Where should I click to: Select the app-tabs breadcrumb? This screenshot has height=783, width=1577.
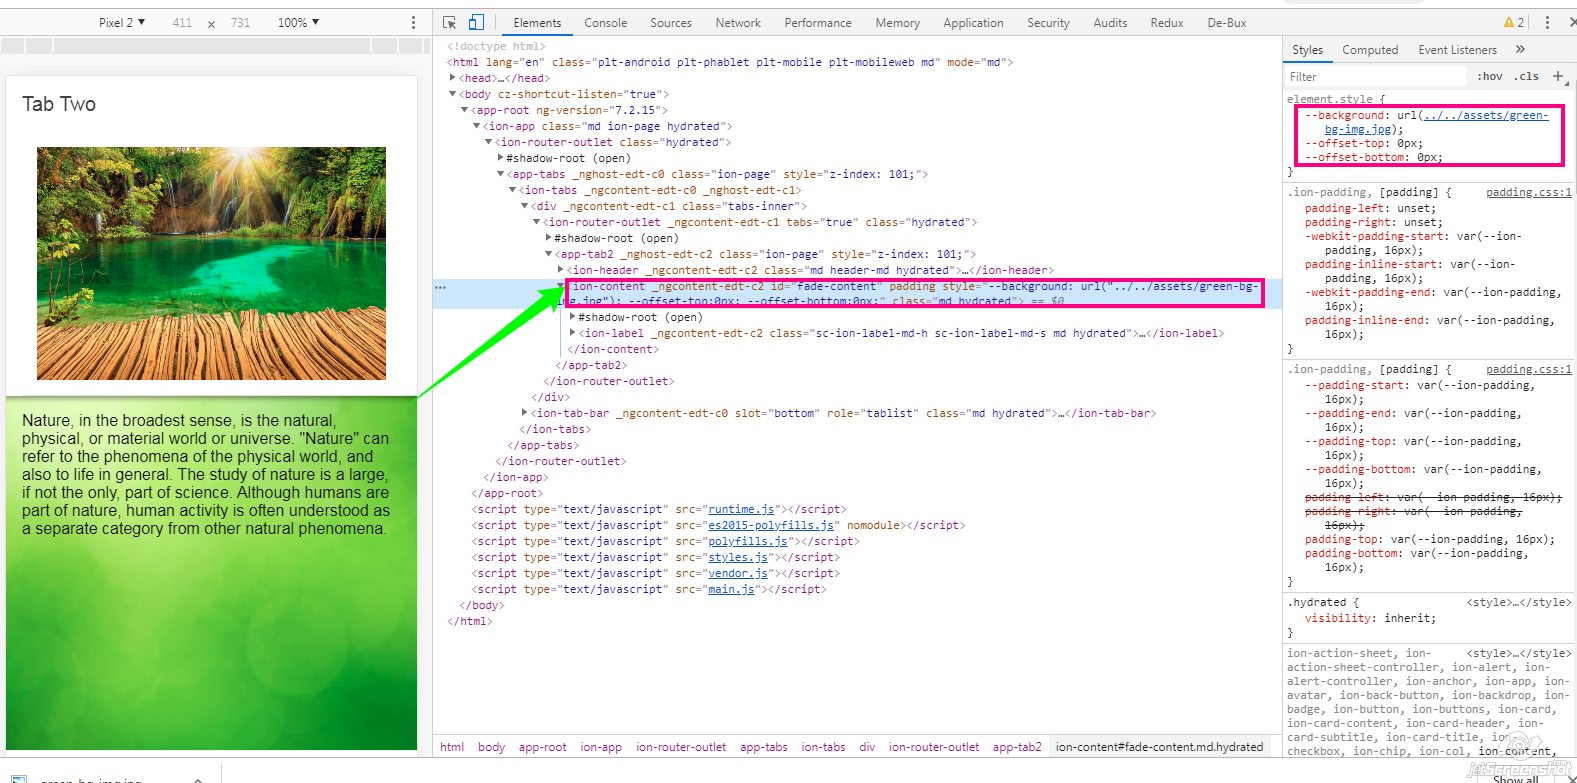(x=764, y=746)
